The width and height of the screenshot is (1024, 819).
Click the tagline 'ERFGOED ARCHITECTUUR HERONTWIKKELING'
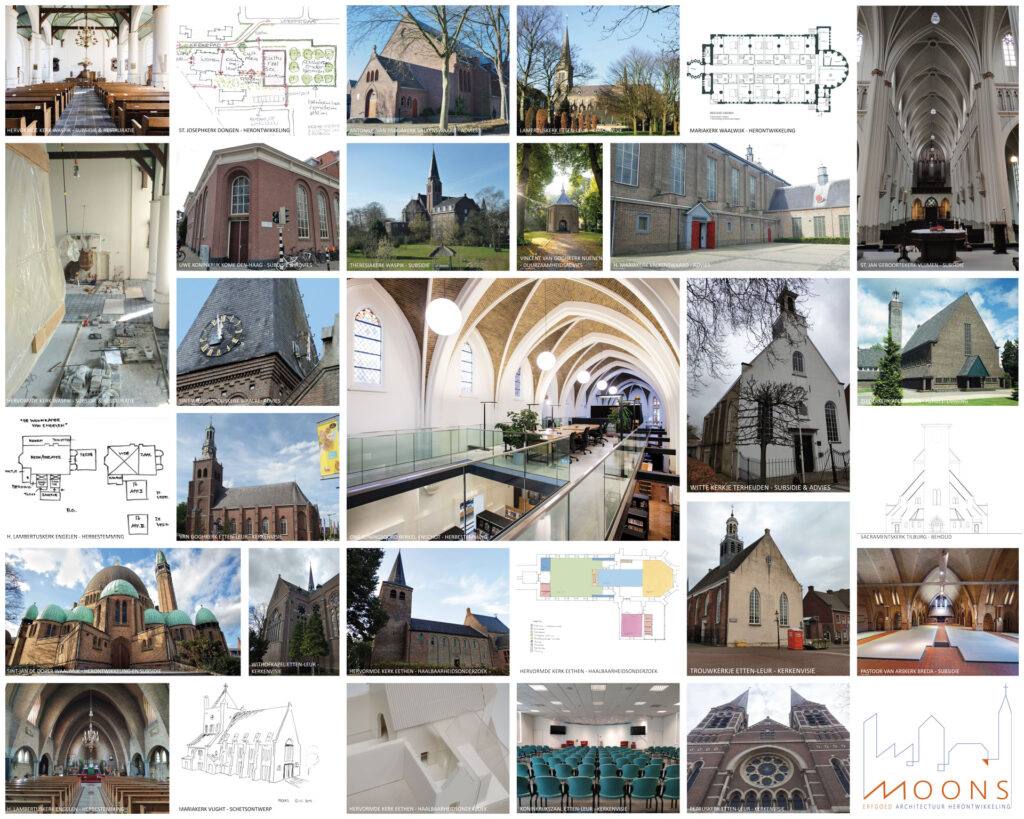click(x=936, y=807)
